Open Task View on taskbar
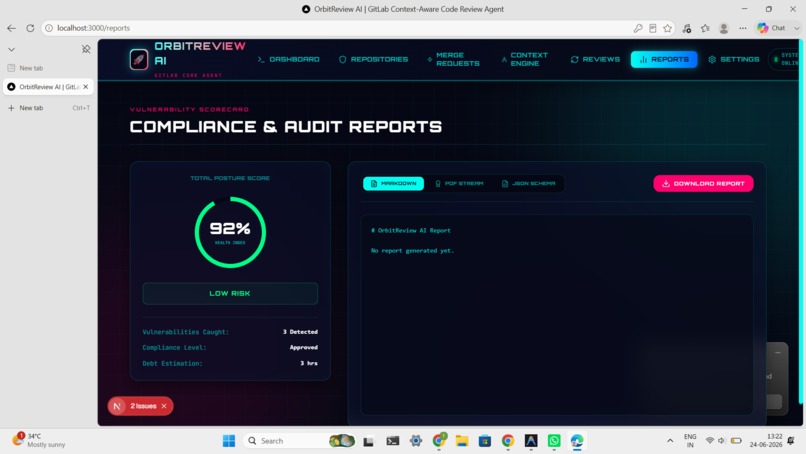Image resolution: width=806 pixels, height=454 pixels. pyautogui.click(x=368, y=441)
